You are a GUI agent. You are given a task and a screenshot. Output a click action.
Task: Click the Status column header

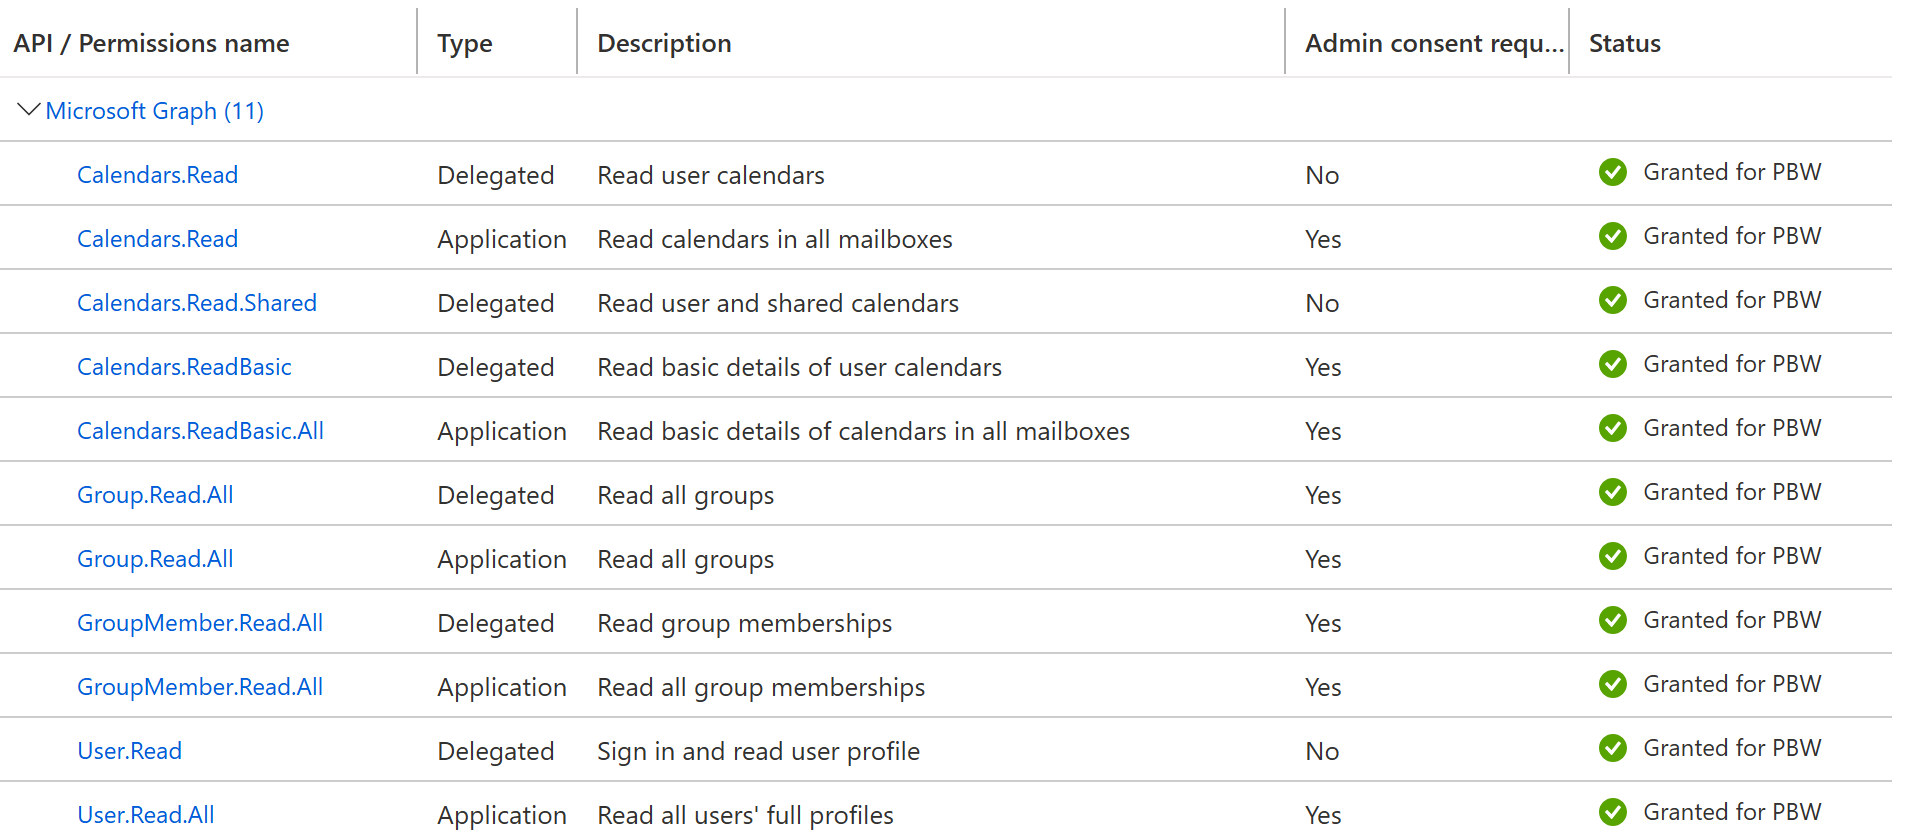(1624, 44)
